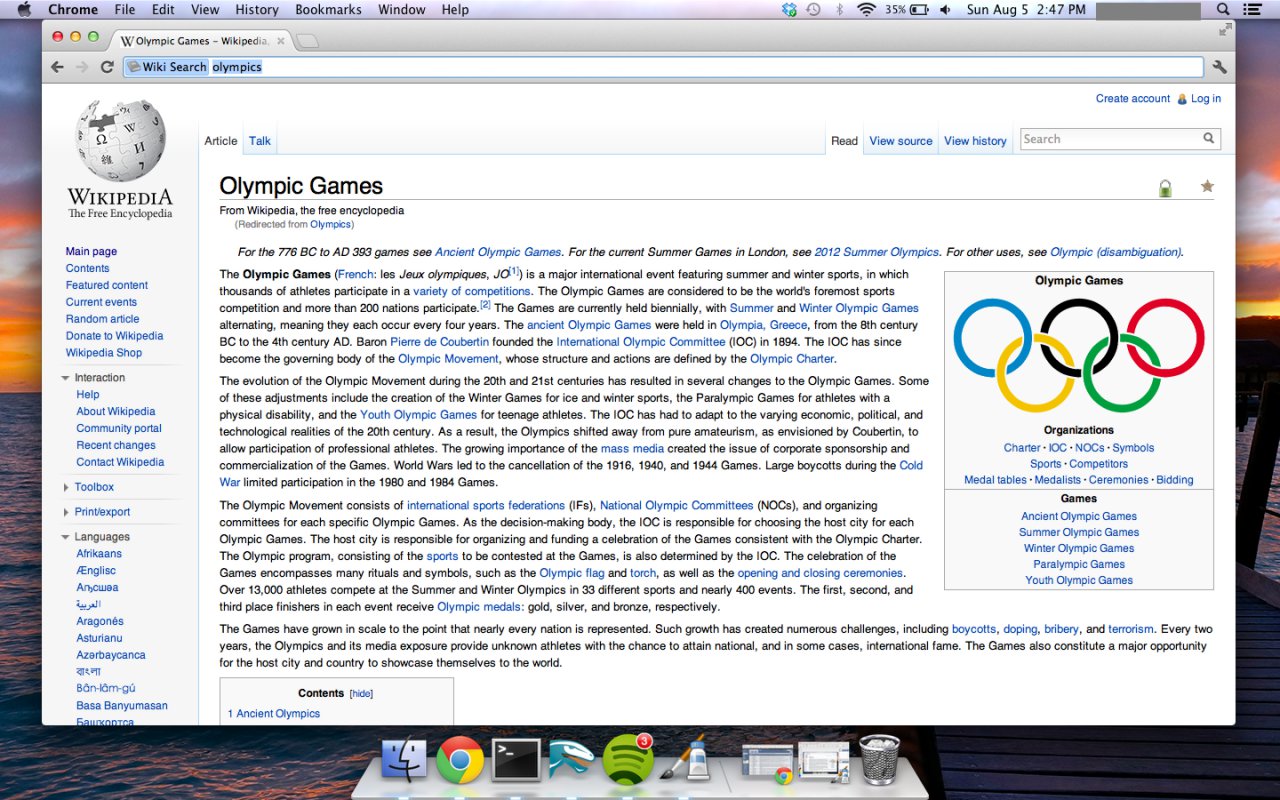Open the Window menu

point(401,9)
